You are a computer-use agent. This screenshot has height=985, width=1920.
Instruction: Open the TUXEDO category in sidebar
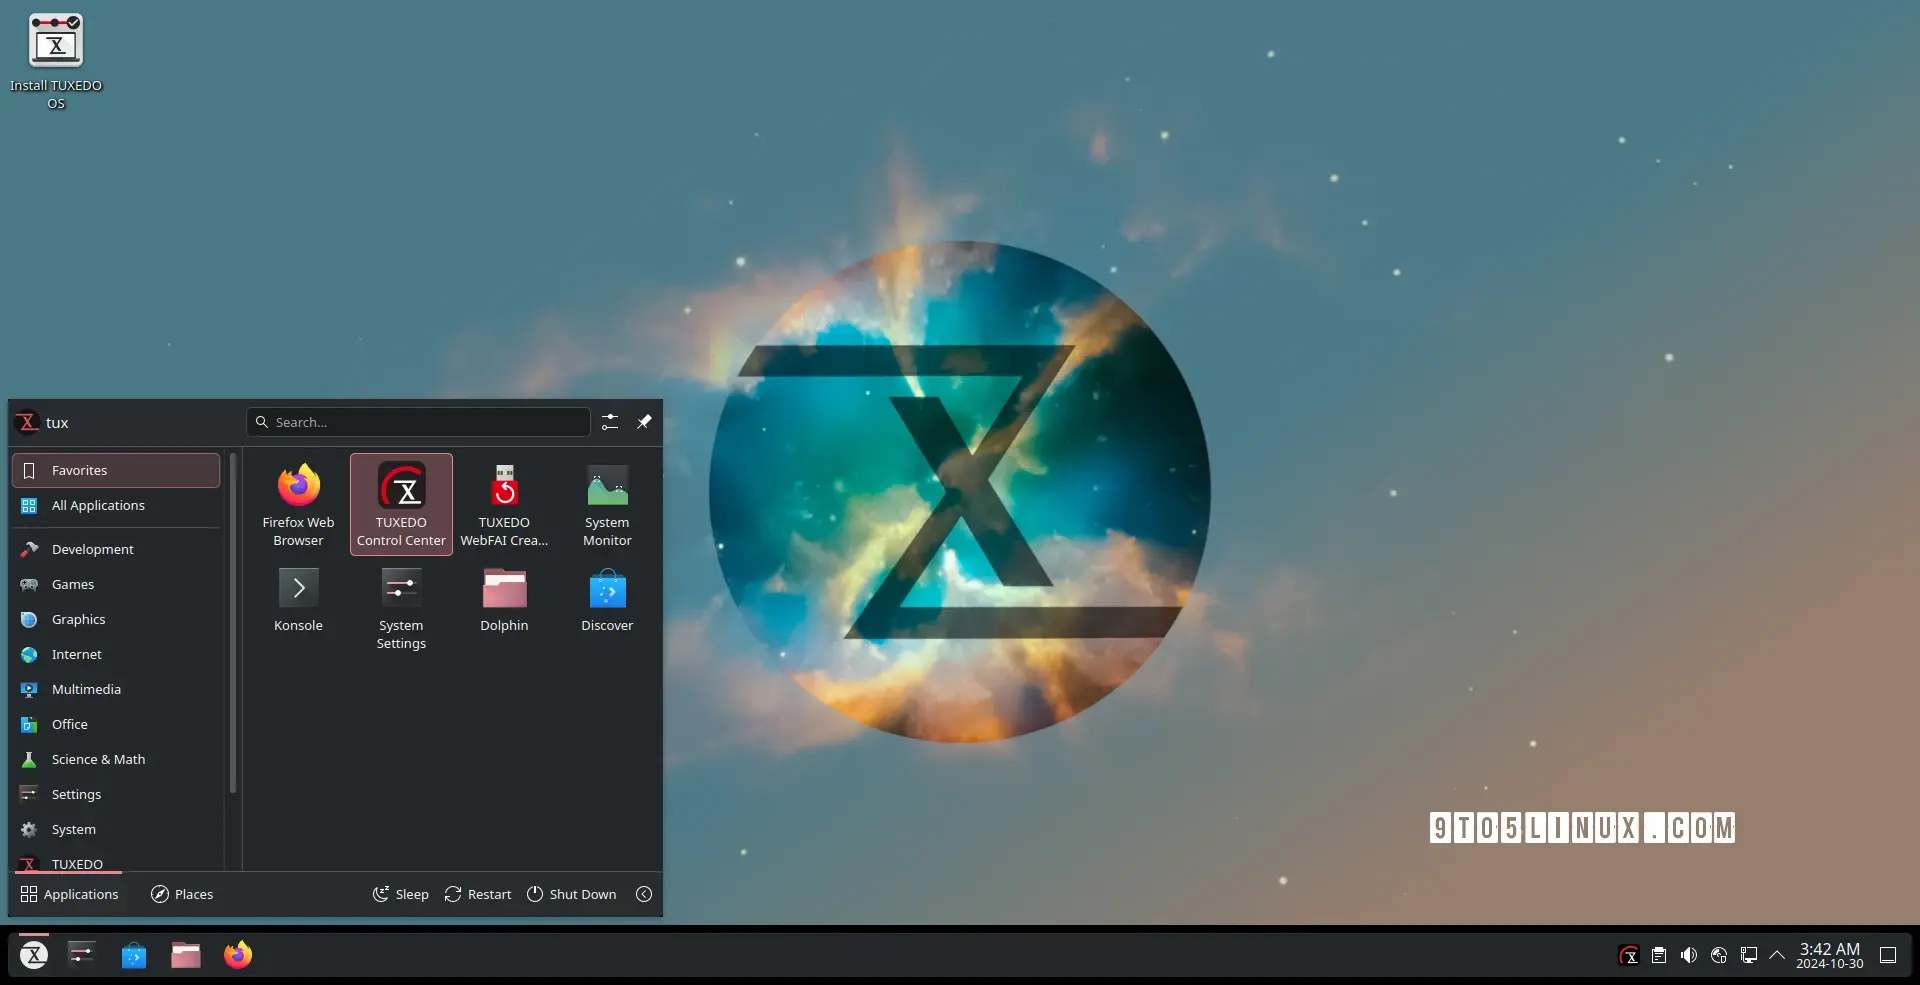coord(116,862)
